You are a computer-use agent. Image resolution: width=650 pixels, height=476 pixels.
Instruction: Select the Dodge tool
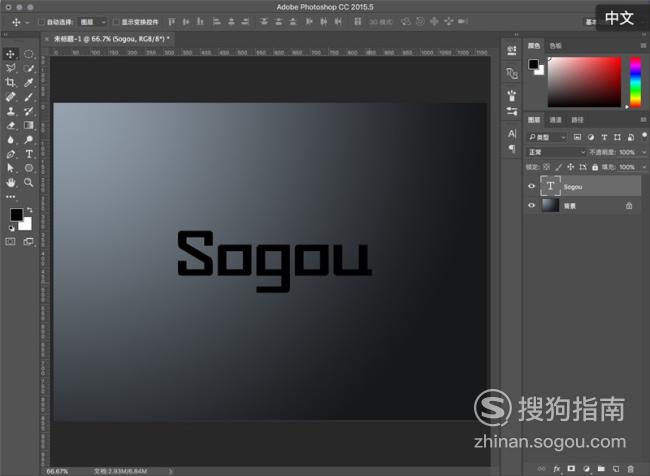tap(28, 140)
